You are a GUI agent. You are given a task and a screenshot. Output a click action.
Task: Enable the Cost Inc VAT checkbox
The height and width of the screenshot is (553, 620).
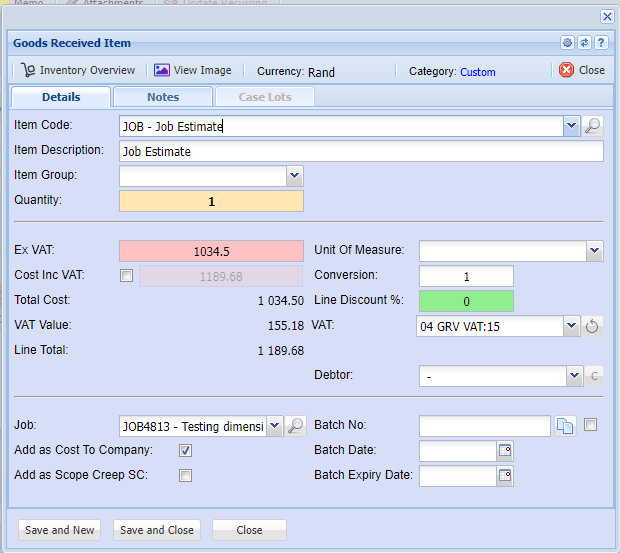coord(126,276)
